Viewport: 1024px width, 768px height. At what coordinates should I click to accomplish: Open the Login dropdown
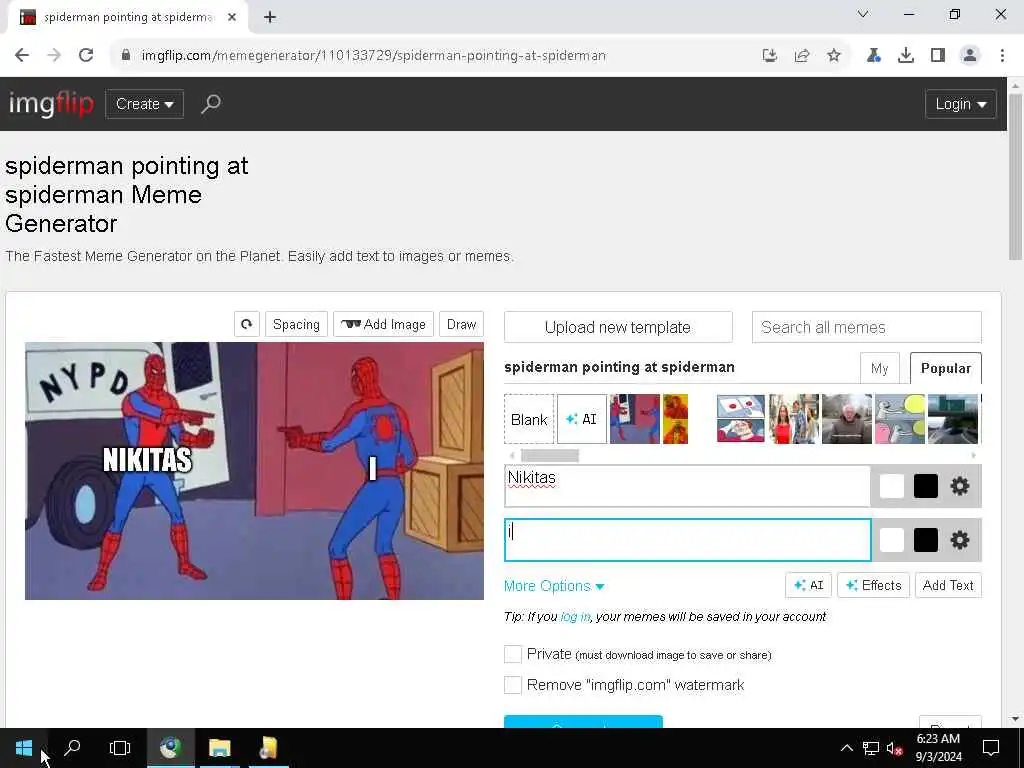(x=961, y=104)
